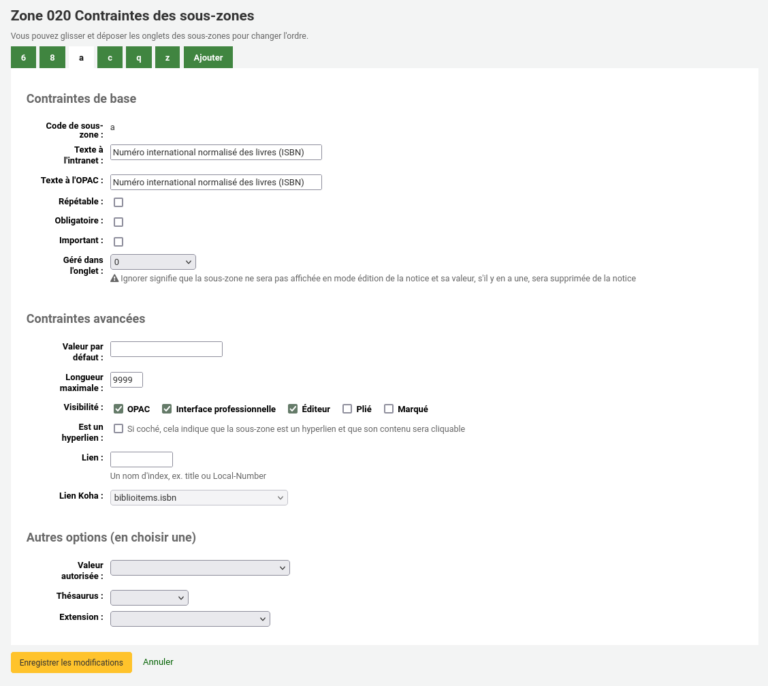Open subfield tab q
The image size is (768, 686).
[x=139, y=57]
